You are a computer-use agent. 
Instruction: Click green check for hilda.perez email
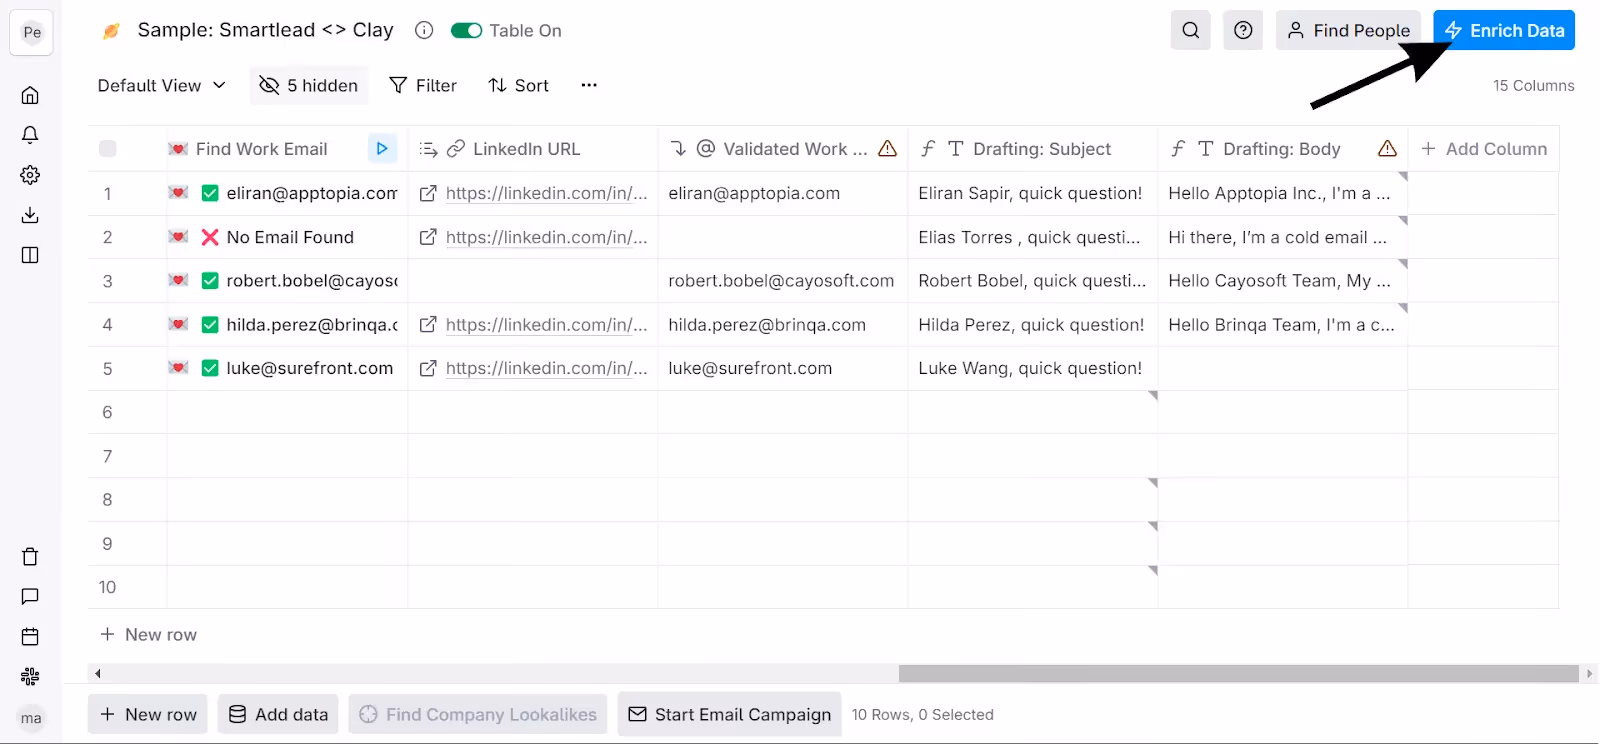point(210,325)
